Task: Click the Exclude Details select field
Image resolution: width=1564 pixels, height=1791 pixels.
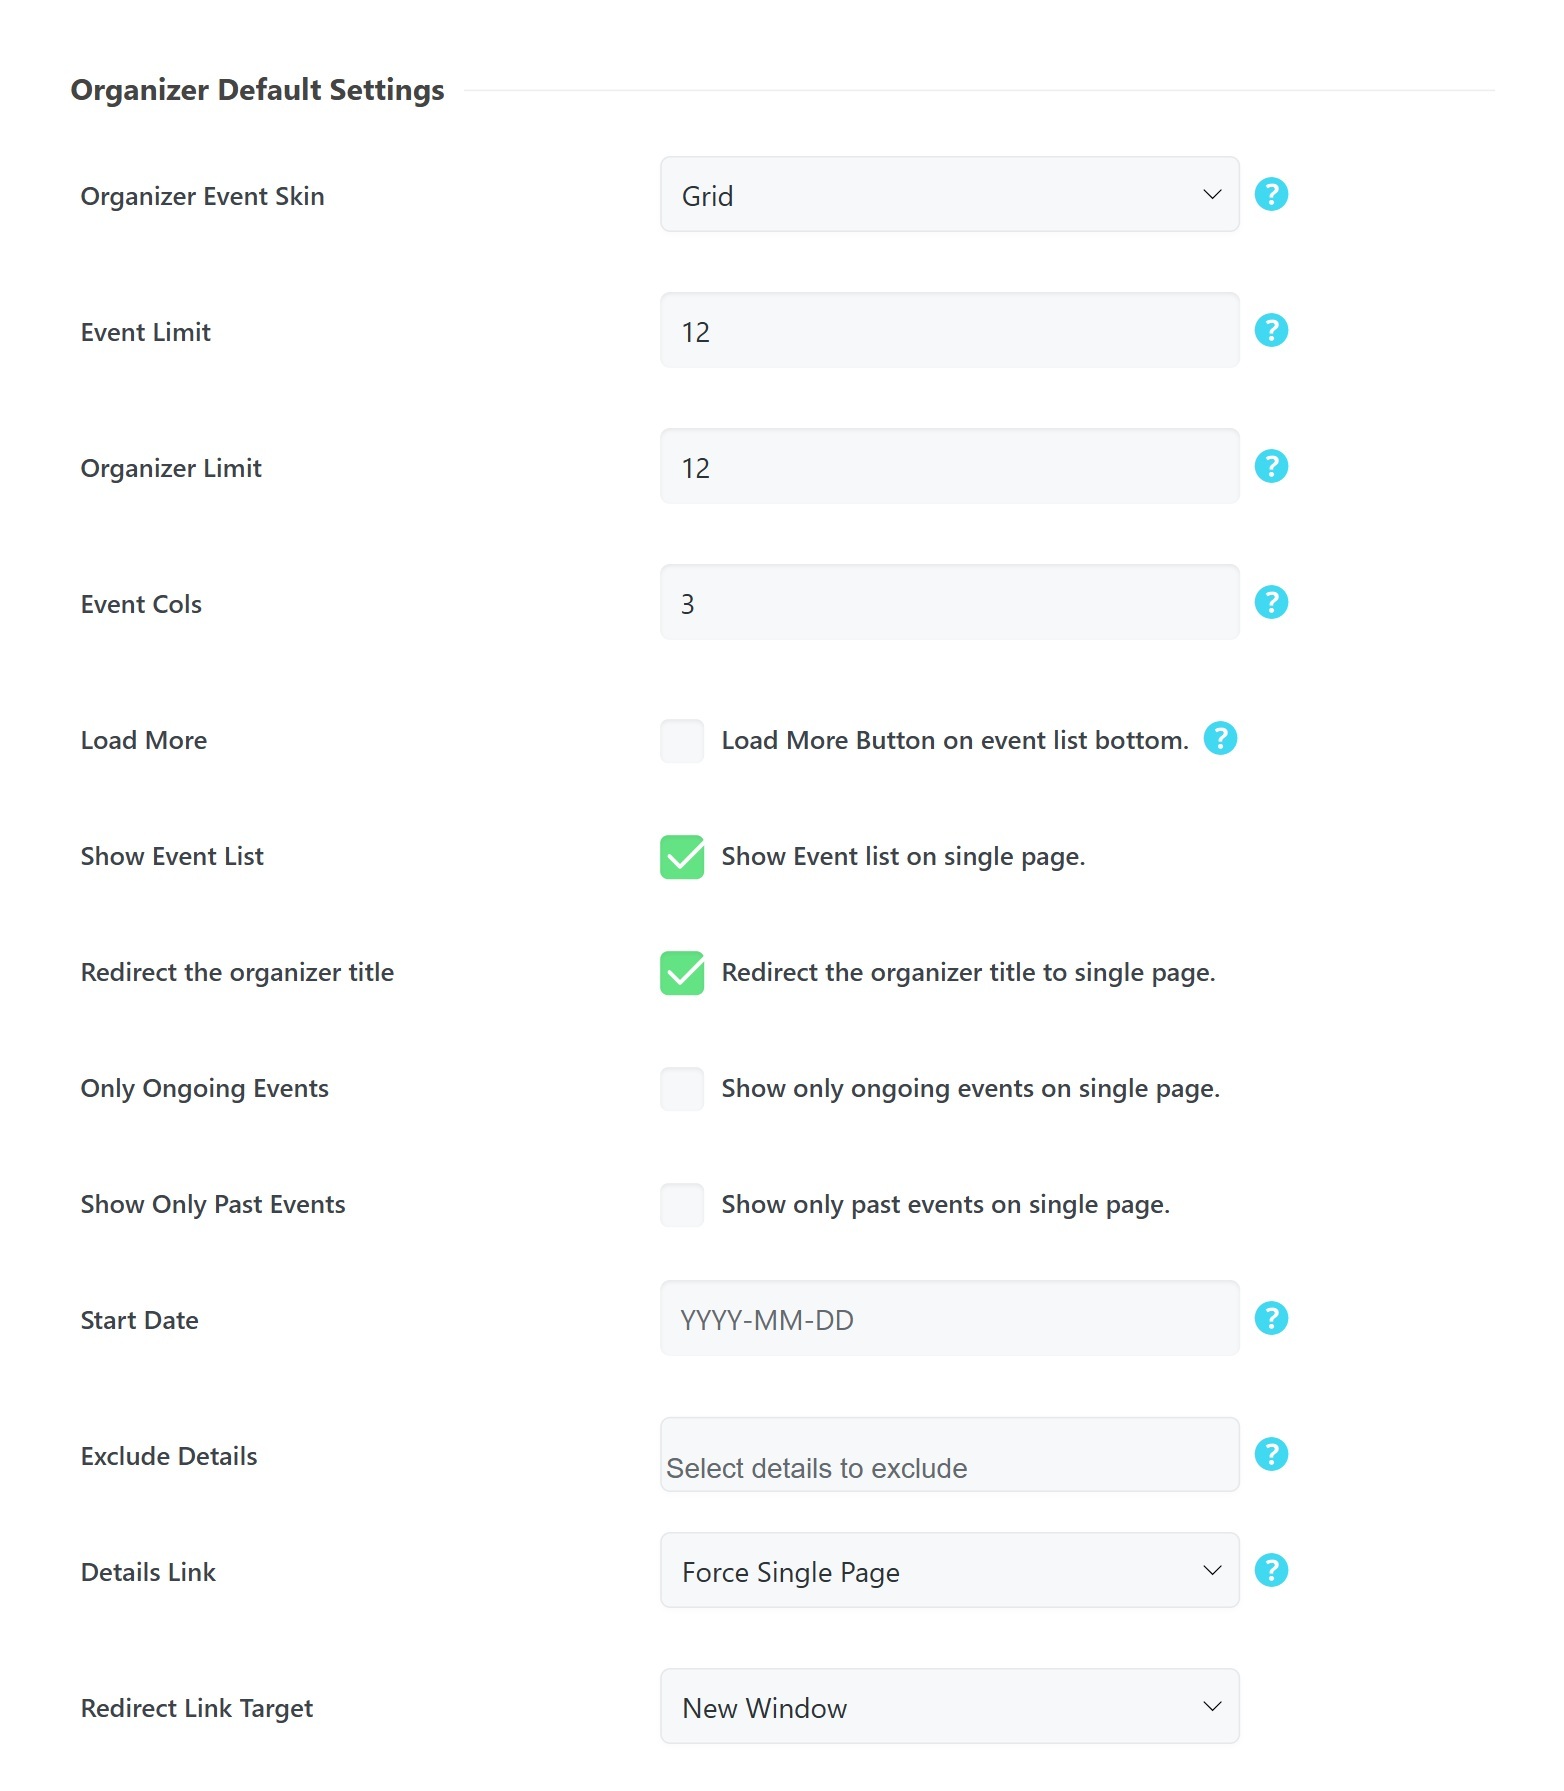Action: pyautogui.click(x=949, y=1455)
